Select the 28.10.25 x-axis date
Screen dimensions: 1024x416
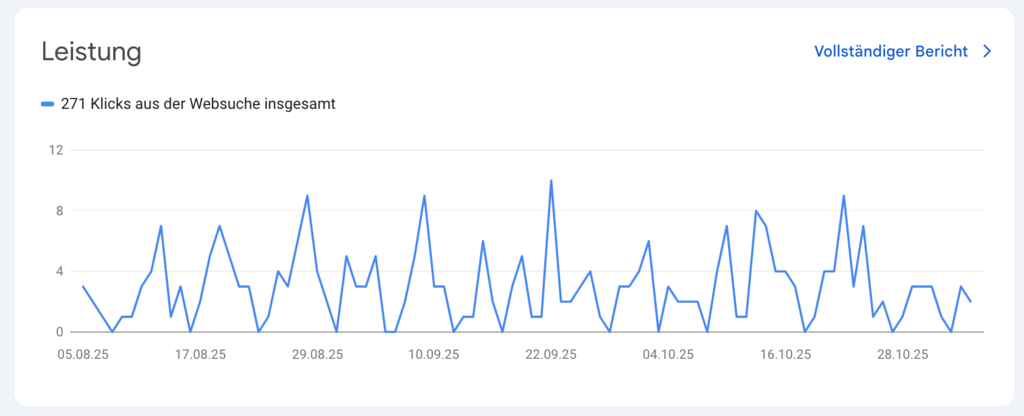coord(901,354)
